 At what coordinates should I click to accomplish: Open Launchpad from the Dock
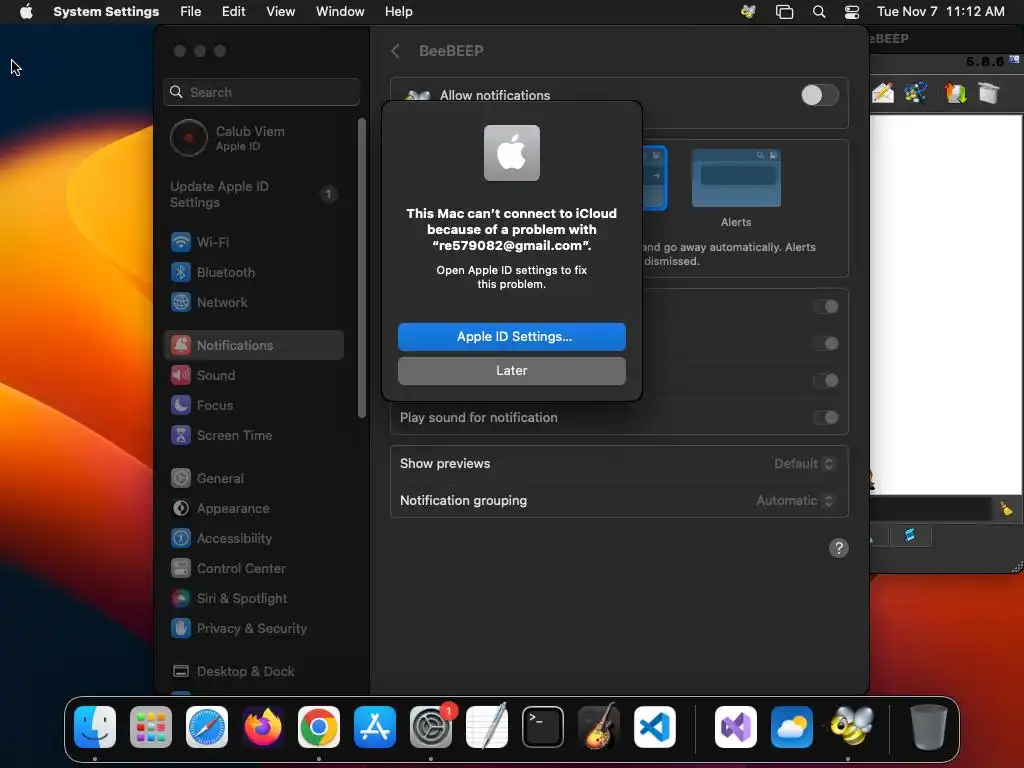[151, 727]
